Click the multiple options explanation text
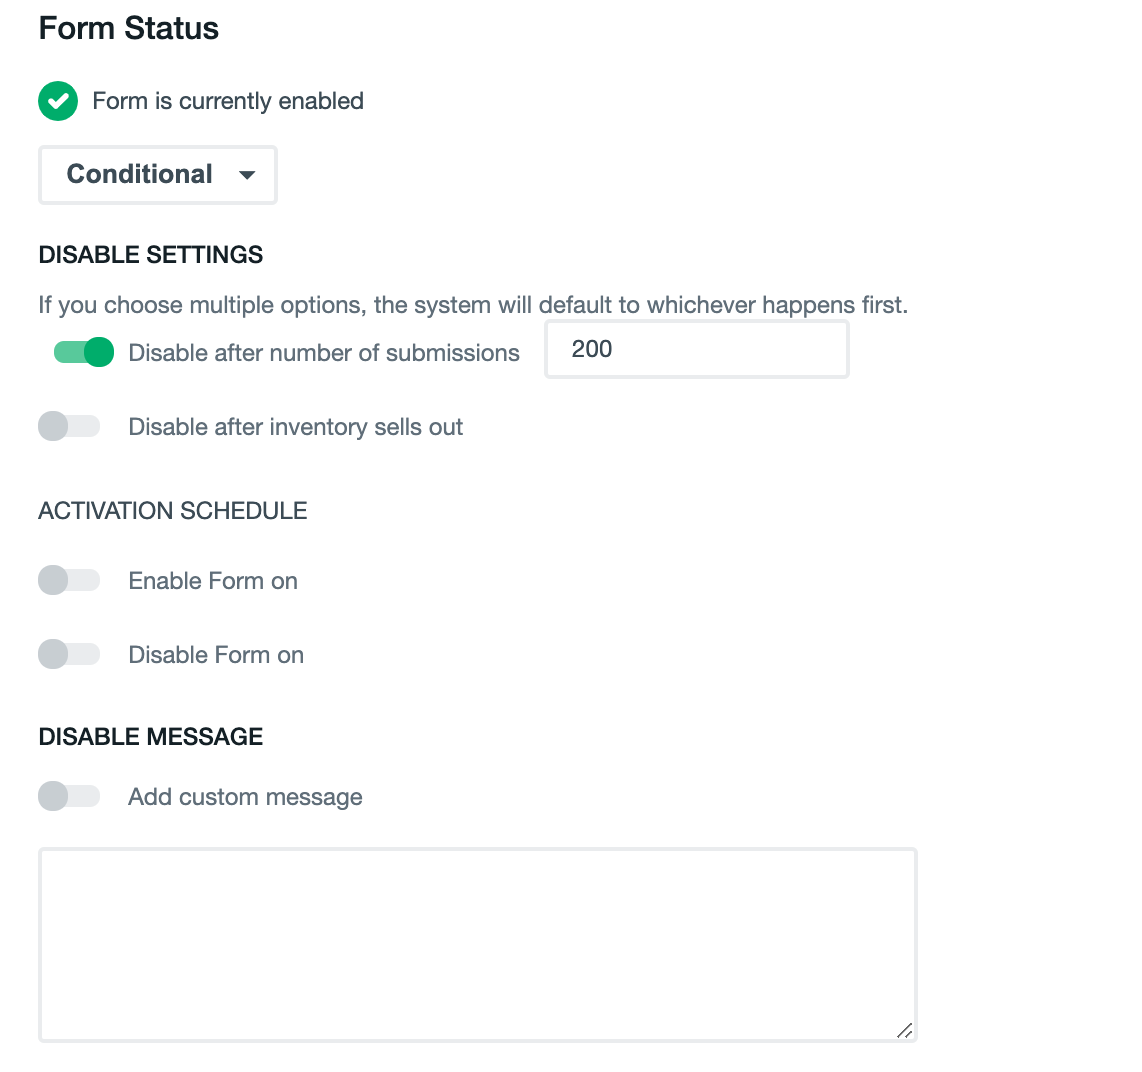The image size is (1142, 1072). point(473,305)
